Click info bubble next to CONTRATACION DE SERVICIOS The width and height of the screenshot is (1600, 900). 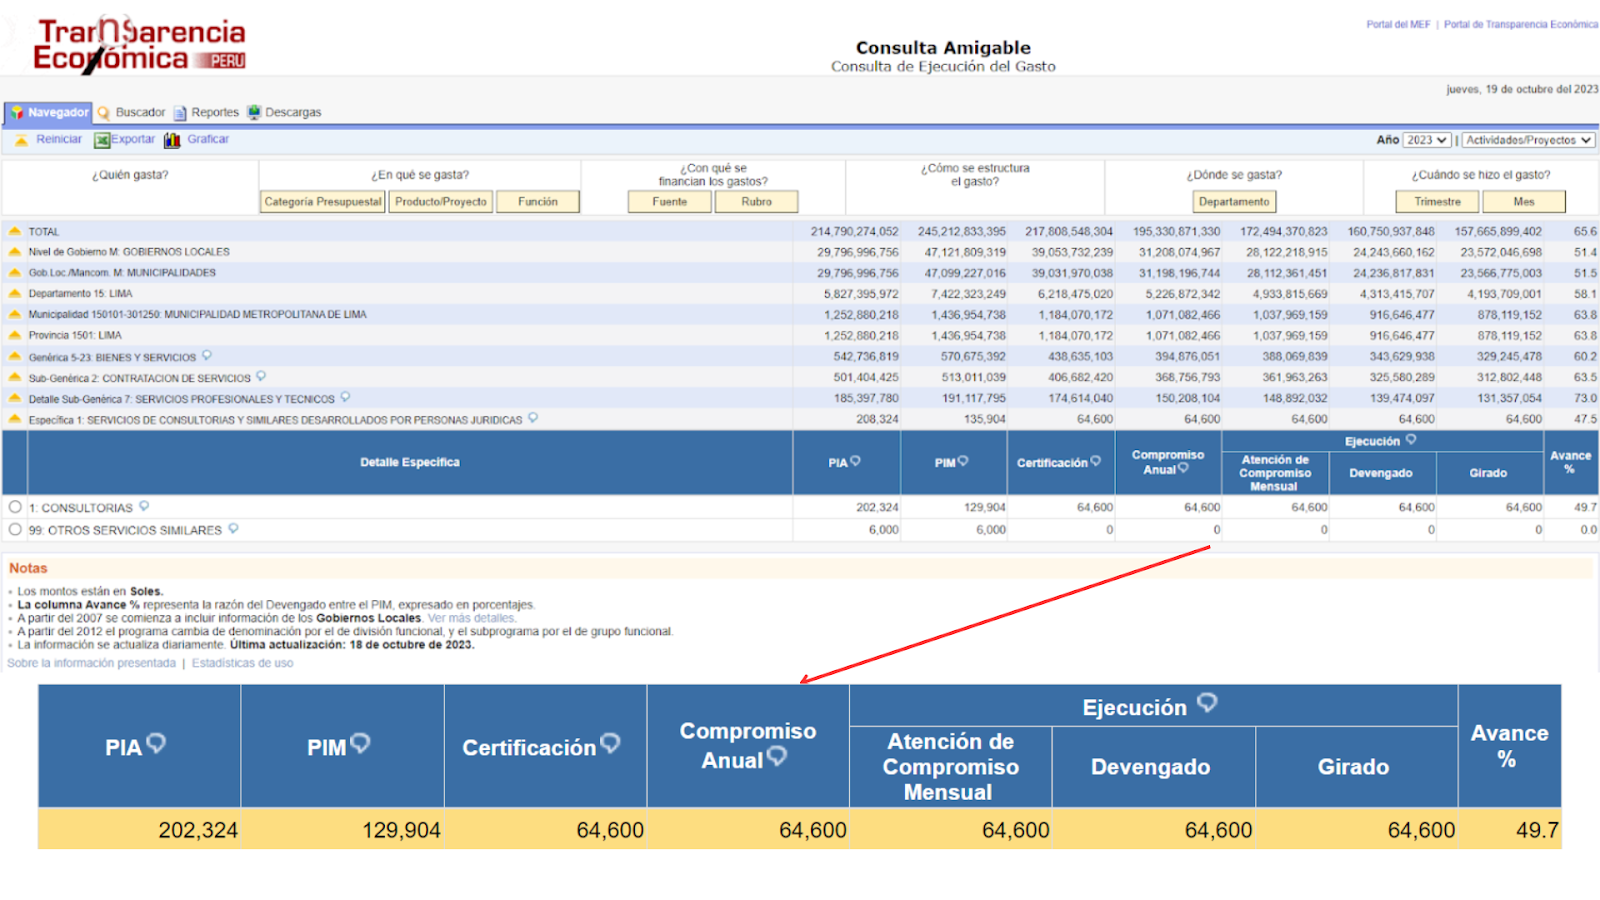pyautogui.click(x=261, y=376)
